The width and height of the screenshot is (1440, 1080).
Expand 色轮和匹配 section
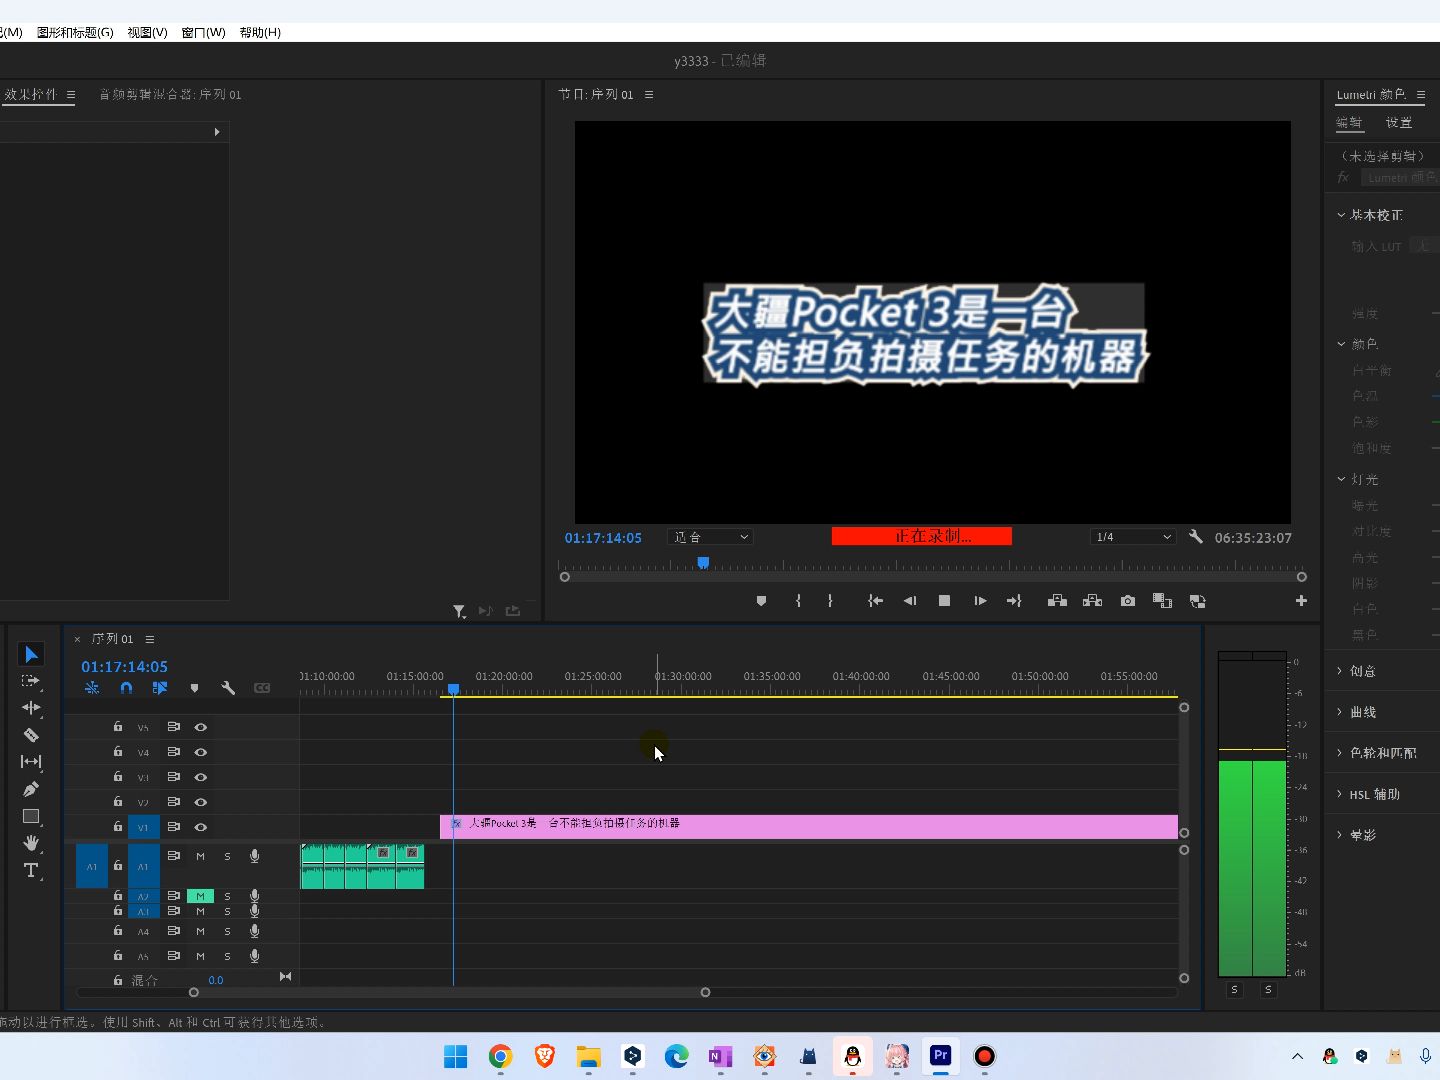click(1339, 753)
